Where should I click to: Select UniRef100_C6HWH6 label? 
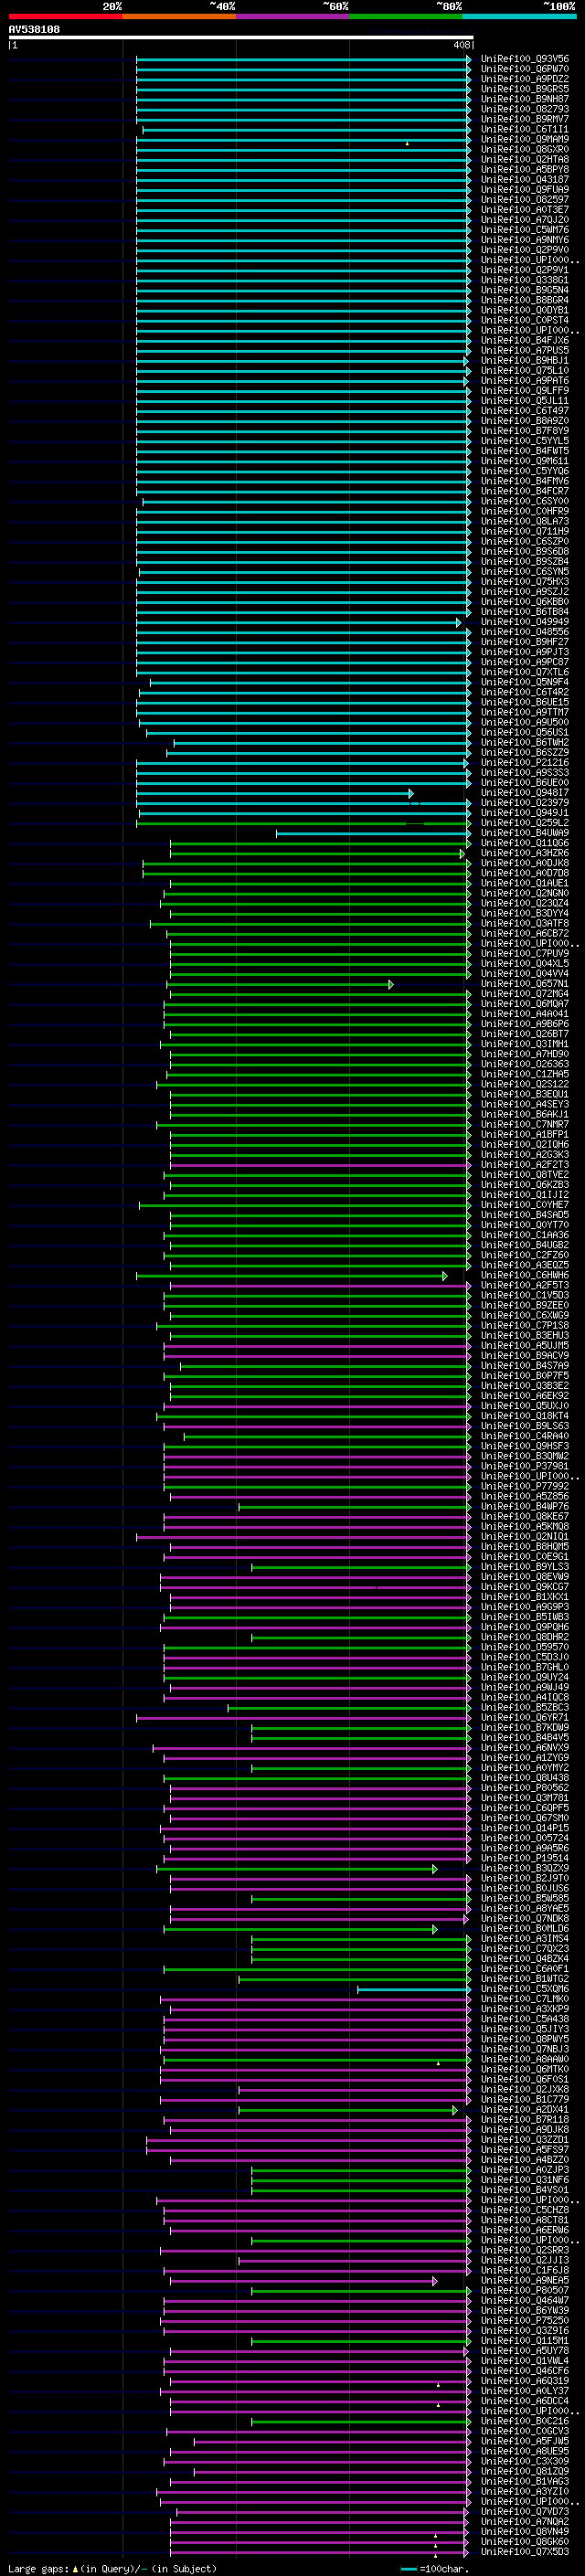pos(525,1276)
